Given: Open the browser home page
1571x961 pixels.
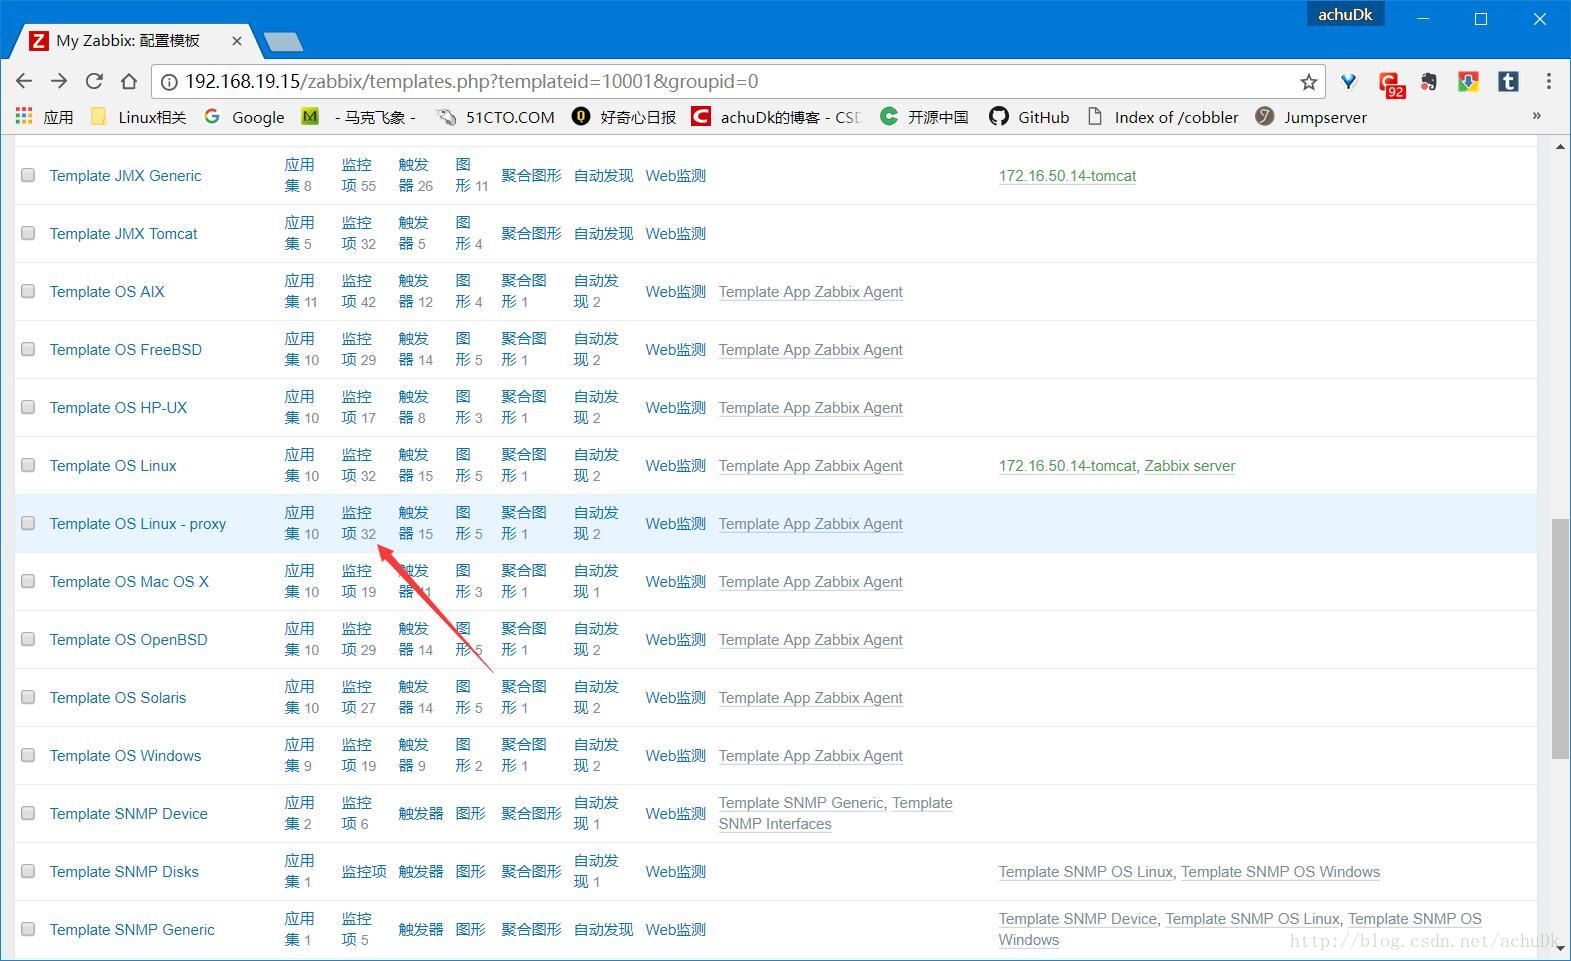Looking at the screenshot, I should tap(129, 81).
